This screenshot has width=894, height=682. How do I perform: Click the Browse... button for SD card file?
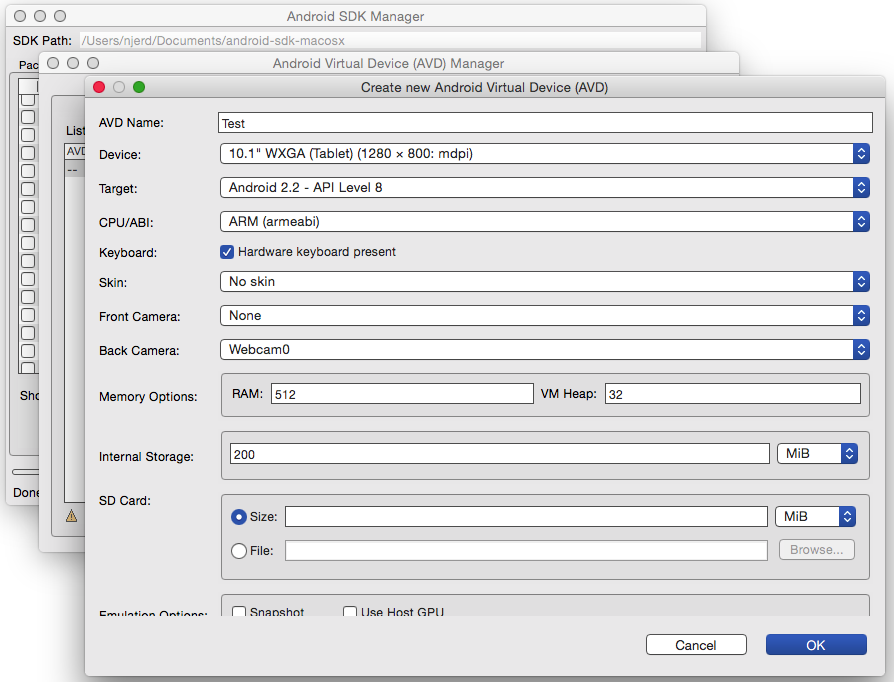(x=816, y=550)
